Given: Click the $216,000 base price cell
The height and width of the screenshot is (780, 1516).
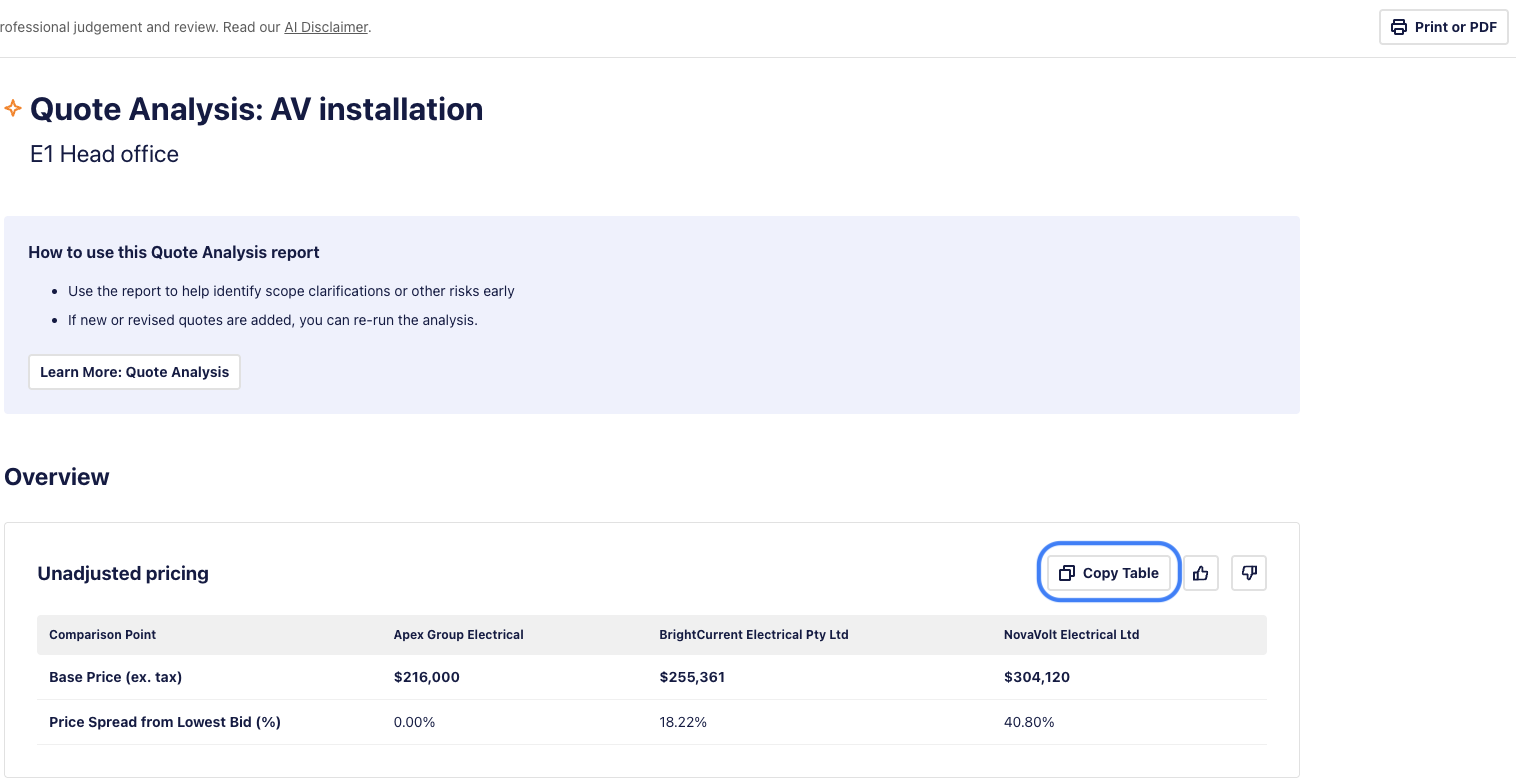Looking at the screenshot, I should coord(426,677).
